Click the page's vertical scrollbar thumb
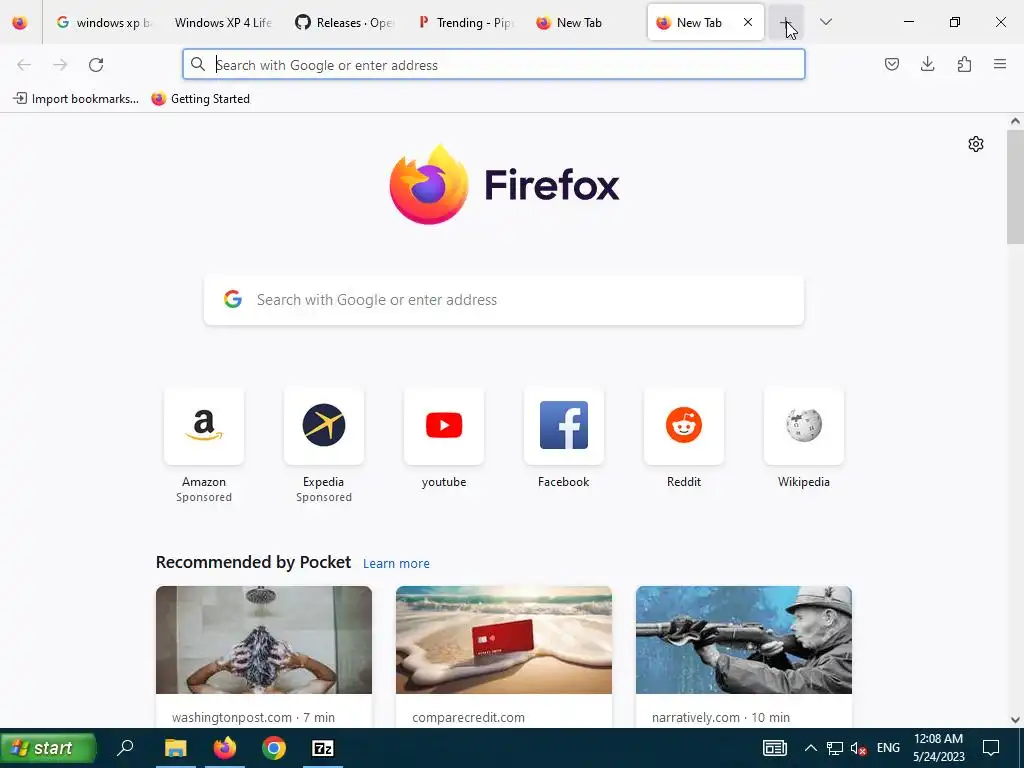Viewport: 1024px width, 768px height. [x=1015, y=187]
